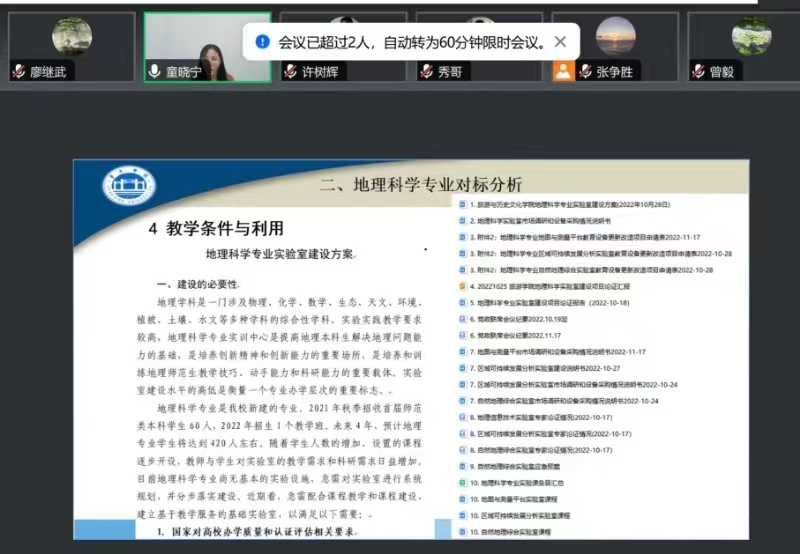
Task: Open 旅游与历史文化学院地理科学专业实验室建设方案 file link
Action: pos(569,203)
